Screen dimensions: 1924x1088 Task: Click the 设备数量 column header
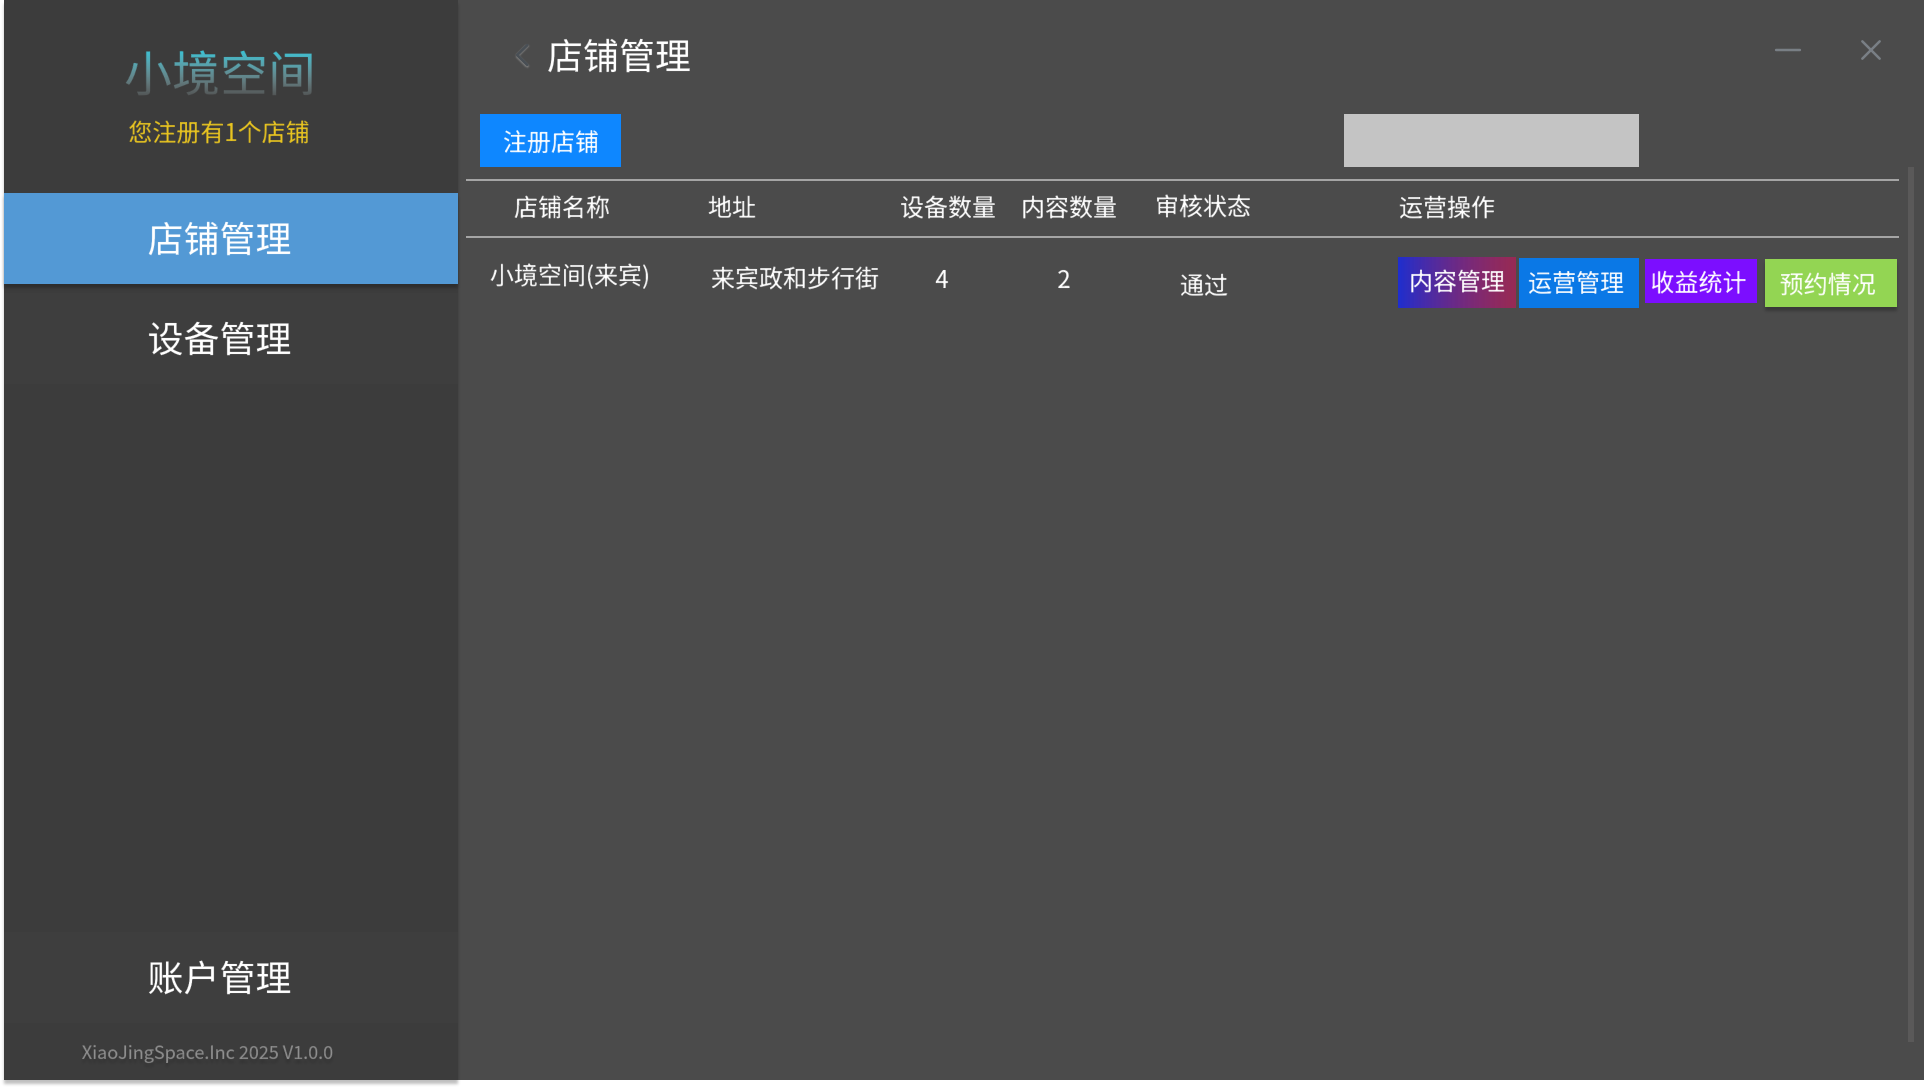pos(946,207)
